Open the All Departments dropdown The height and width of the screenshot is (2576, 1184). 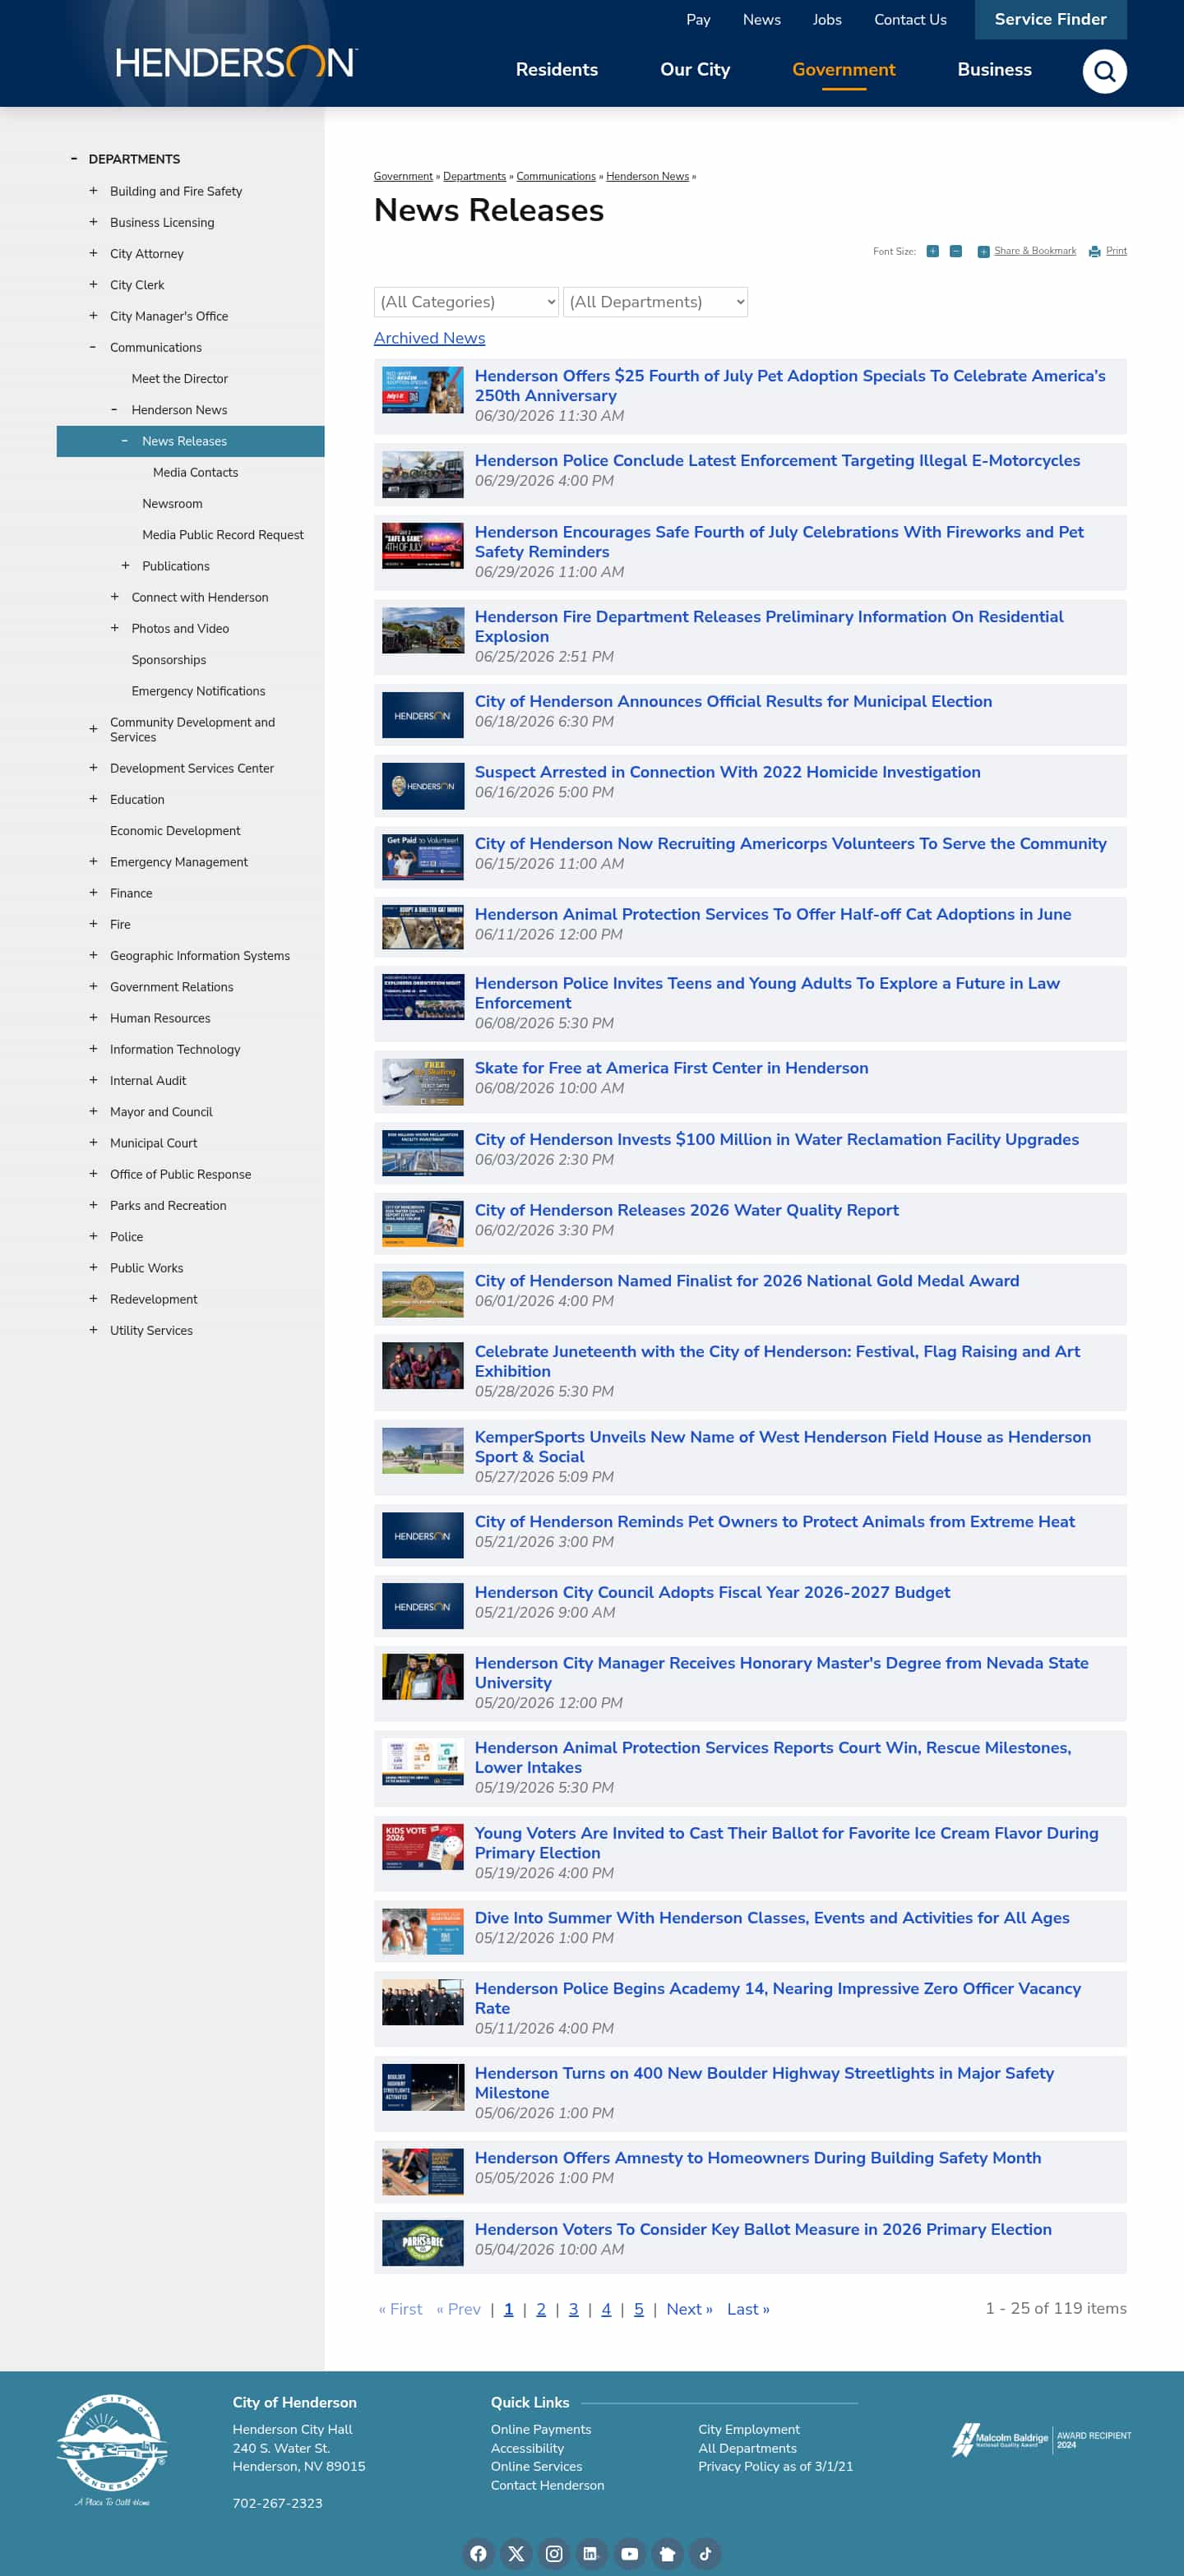pyautogui.click(x=655, y=302)
